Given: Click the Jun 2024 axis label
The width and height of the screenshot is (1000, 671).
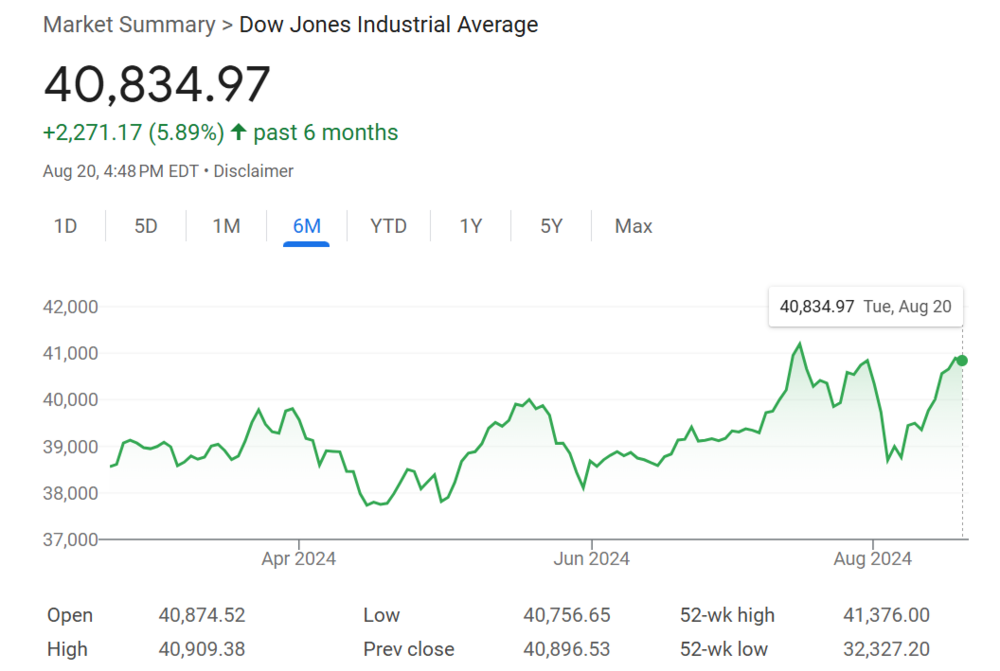Looking at the screenshot, I should pyautogui.click(x=591, y=559).
